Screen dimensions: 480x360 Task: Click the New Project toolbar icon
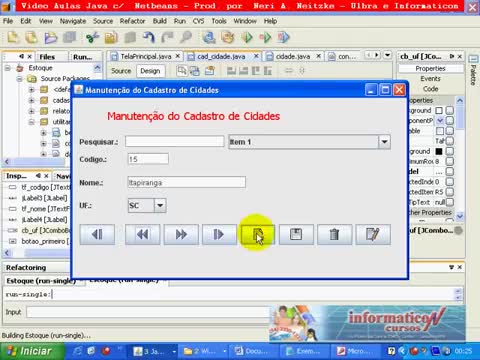[x=32, y=37]
